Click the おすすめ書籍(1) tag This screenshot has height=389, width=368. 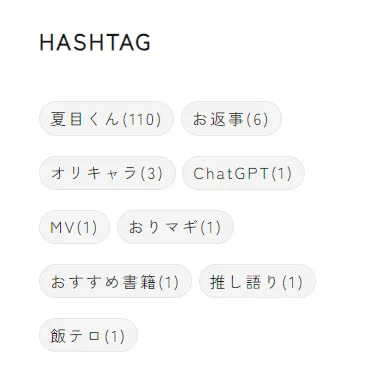tap(115, 281)
